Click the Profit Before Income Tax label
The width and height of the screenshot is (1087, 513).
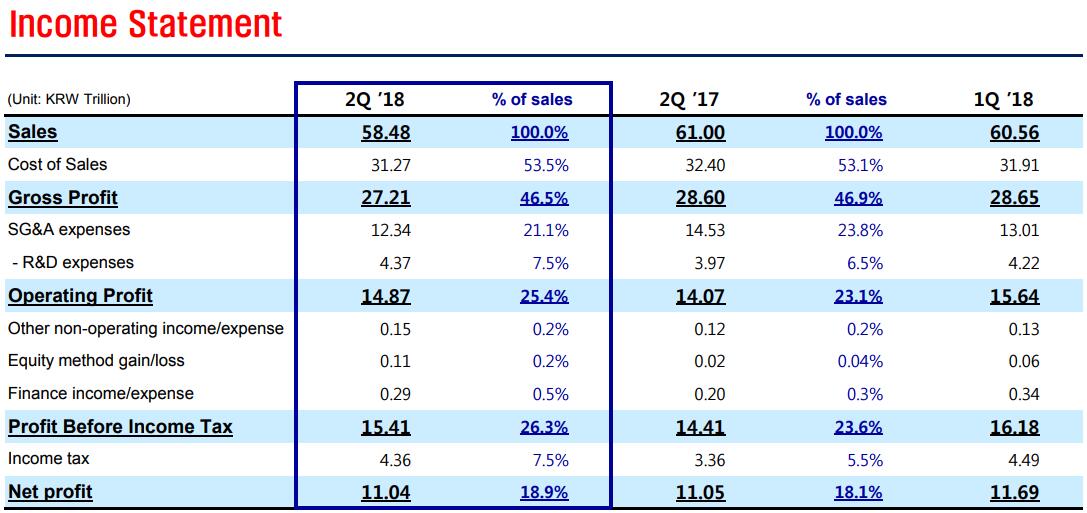[120, 427]
